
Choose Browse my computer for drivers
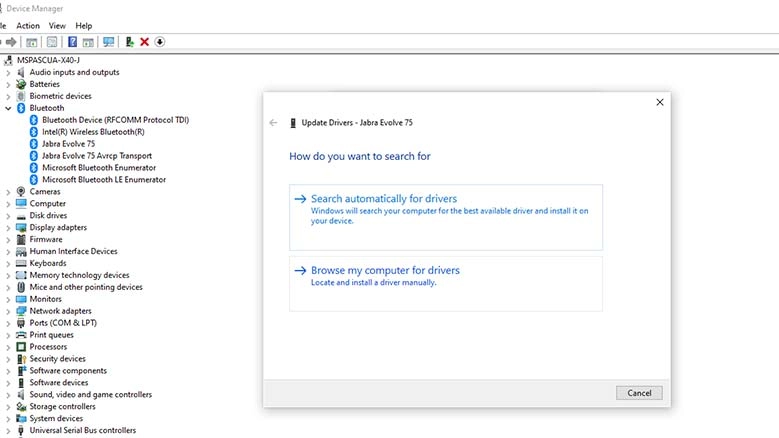(x=446, y=284)
